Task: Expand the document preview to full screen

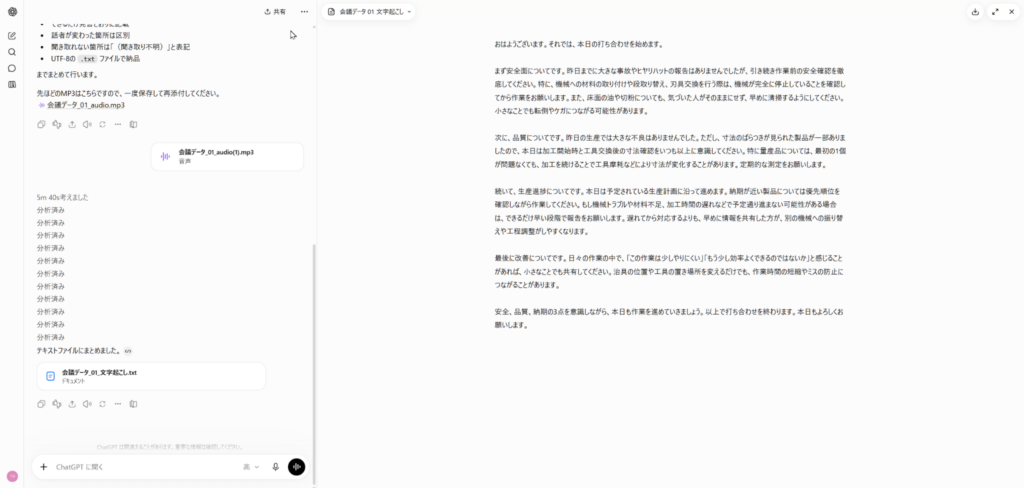Action: pos(995,12)
